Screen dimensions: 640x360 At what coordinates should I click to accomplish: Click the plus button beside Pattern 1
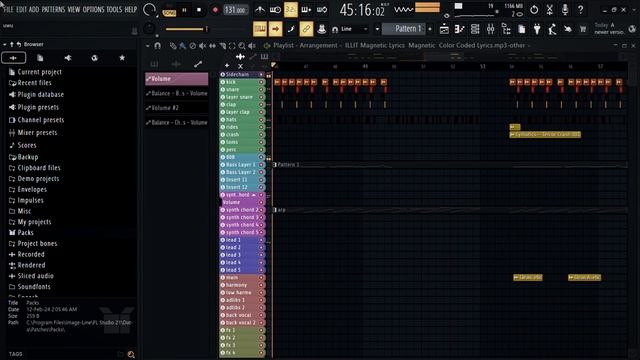click(x=430, y=29)
